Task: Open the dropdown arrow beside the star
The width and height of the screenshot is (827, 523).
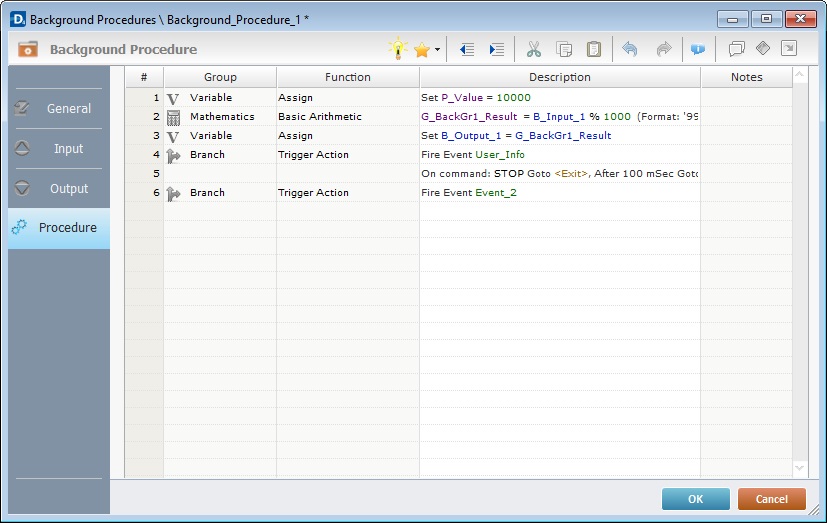Action: [x=437, y=50]
